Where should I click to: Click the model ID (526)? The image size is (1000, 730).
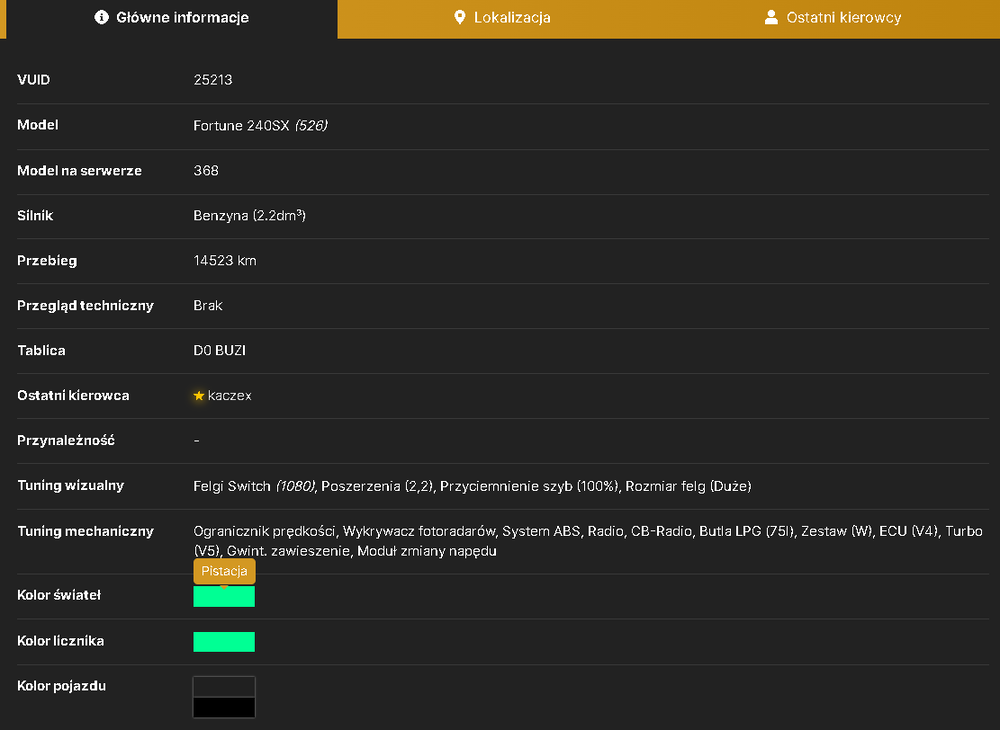[311, 126]
